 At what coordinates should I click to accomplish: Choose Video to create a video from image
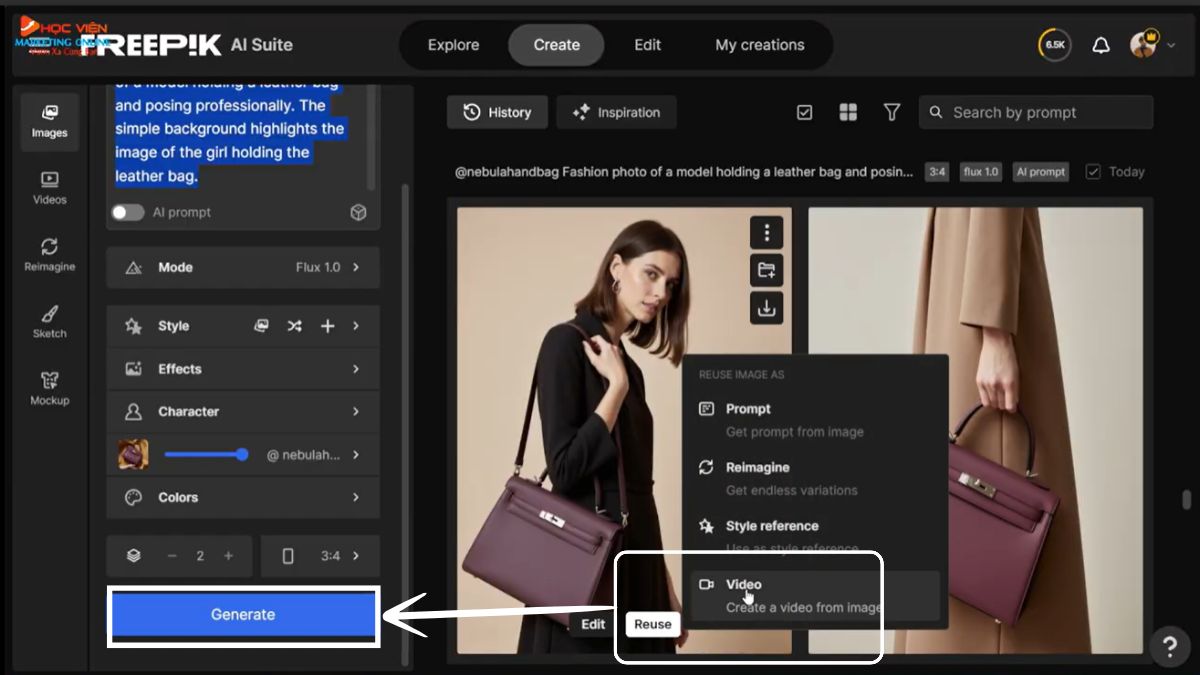815,595
